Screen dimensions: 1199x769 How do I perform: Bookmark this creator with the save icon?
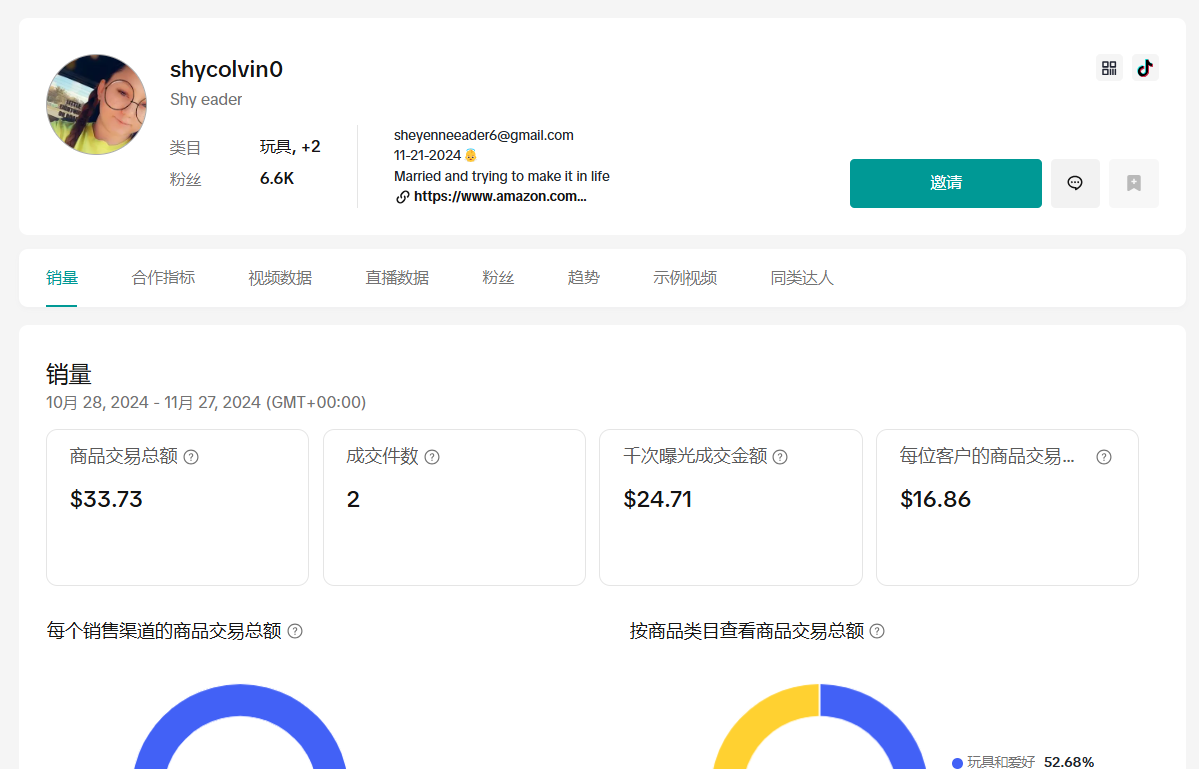pos(1134,183)
